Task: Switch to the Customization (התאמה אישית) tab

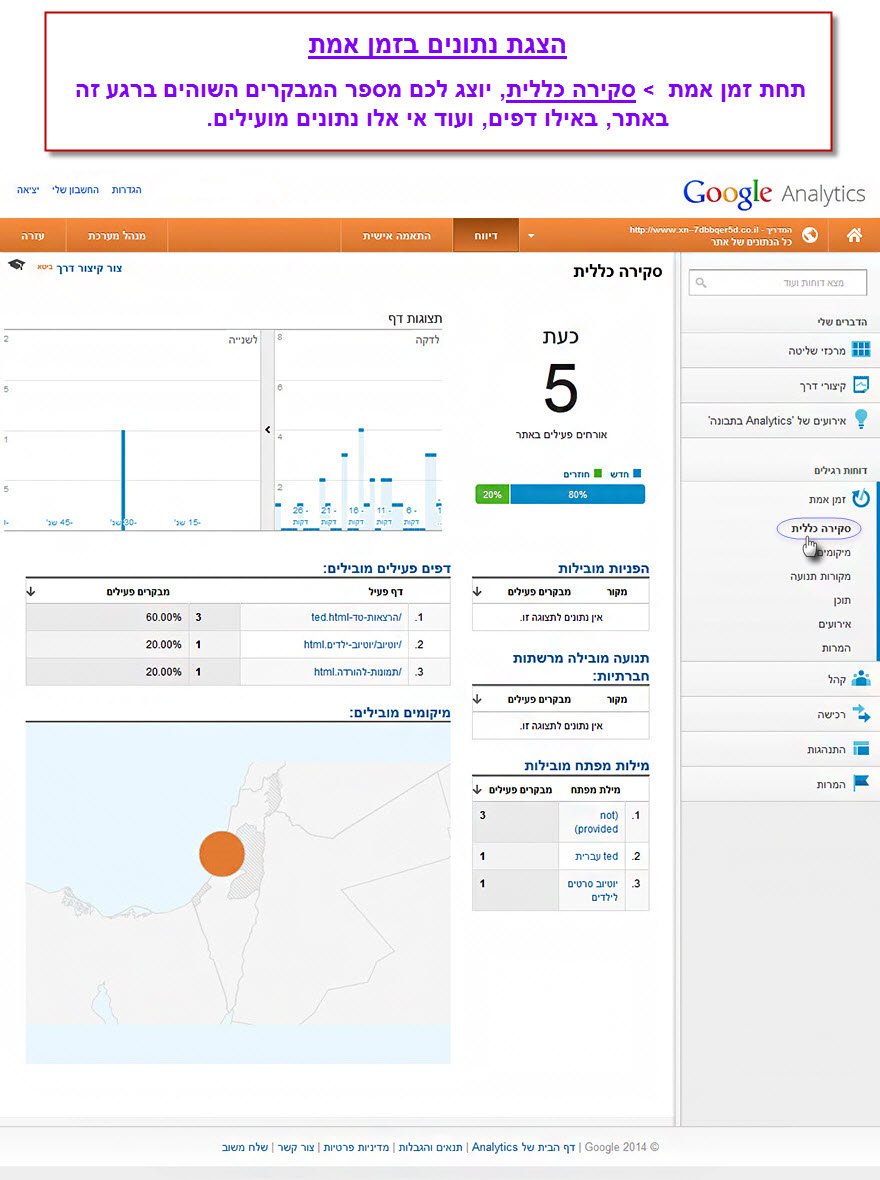Action: [400, 236]
